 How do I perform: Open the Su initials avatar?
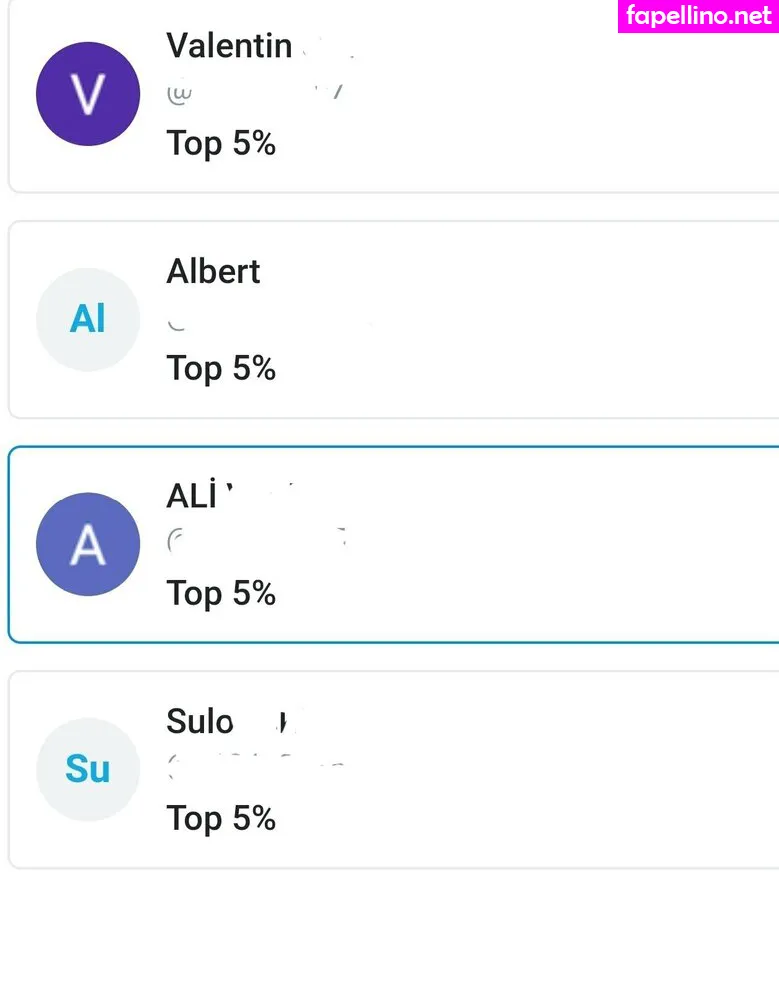[x=87, y=769]
